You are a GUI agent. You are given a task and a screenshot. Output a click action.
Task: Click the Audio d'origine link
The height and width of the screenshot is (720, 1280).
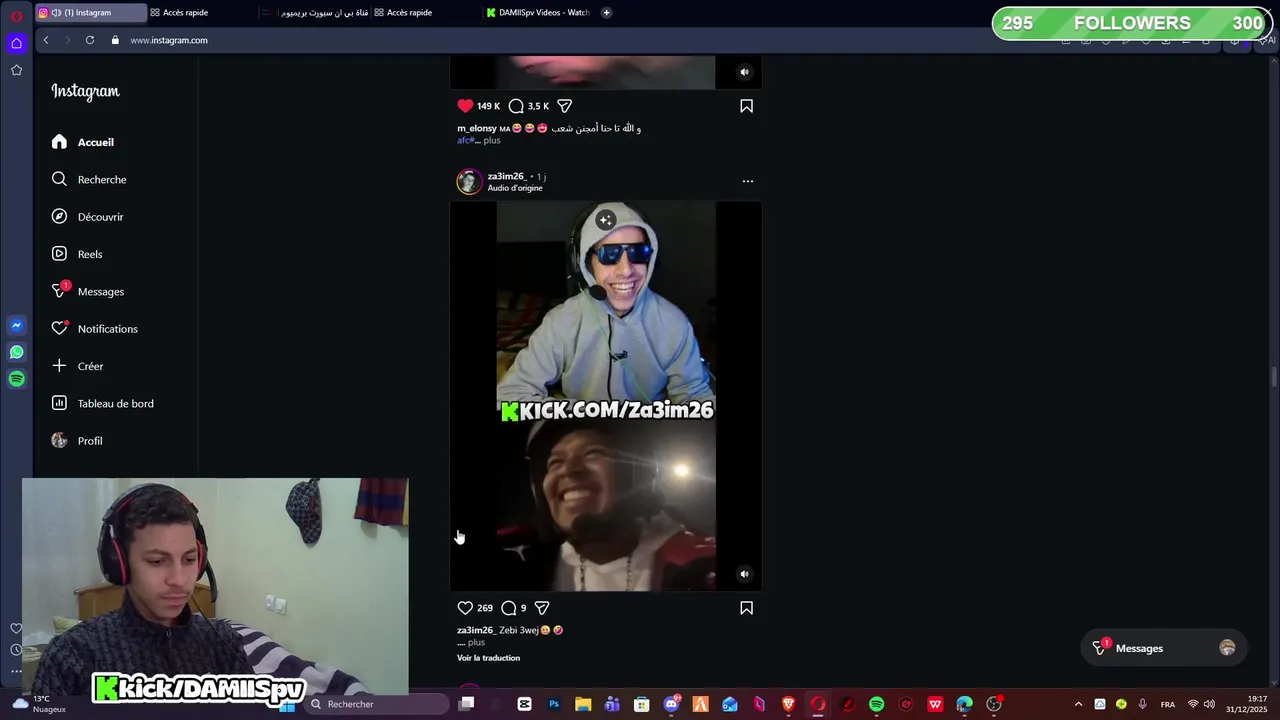[x=515, y=188]
